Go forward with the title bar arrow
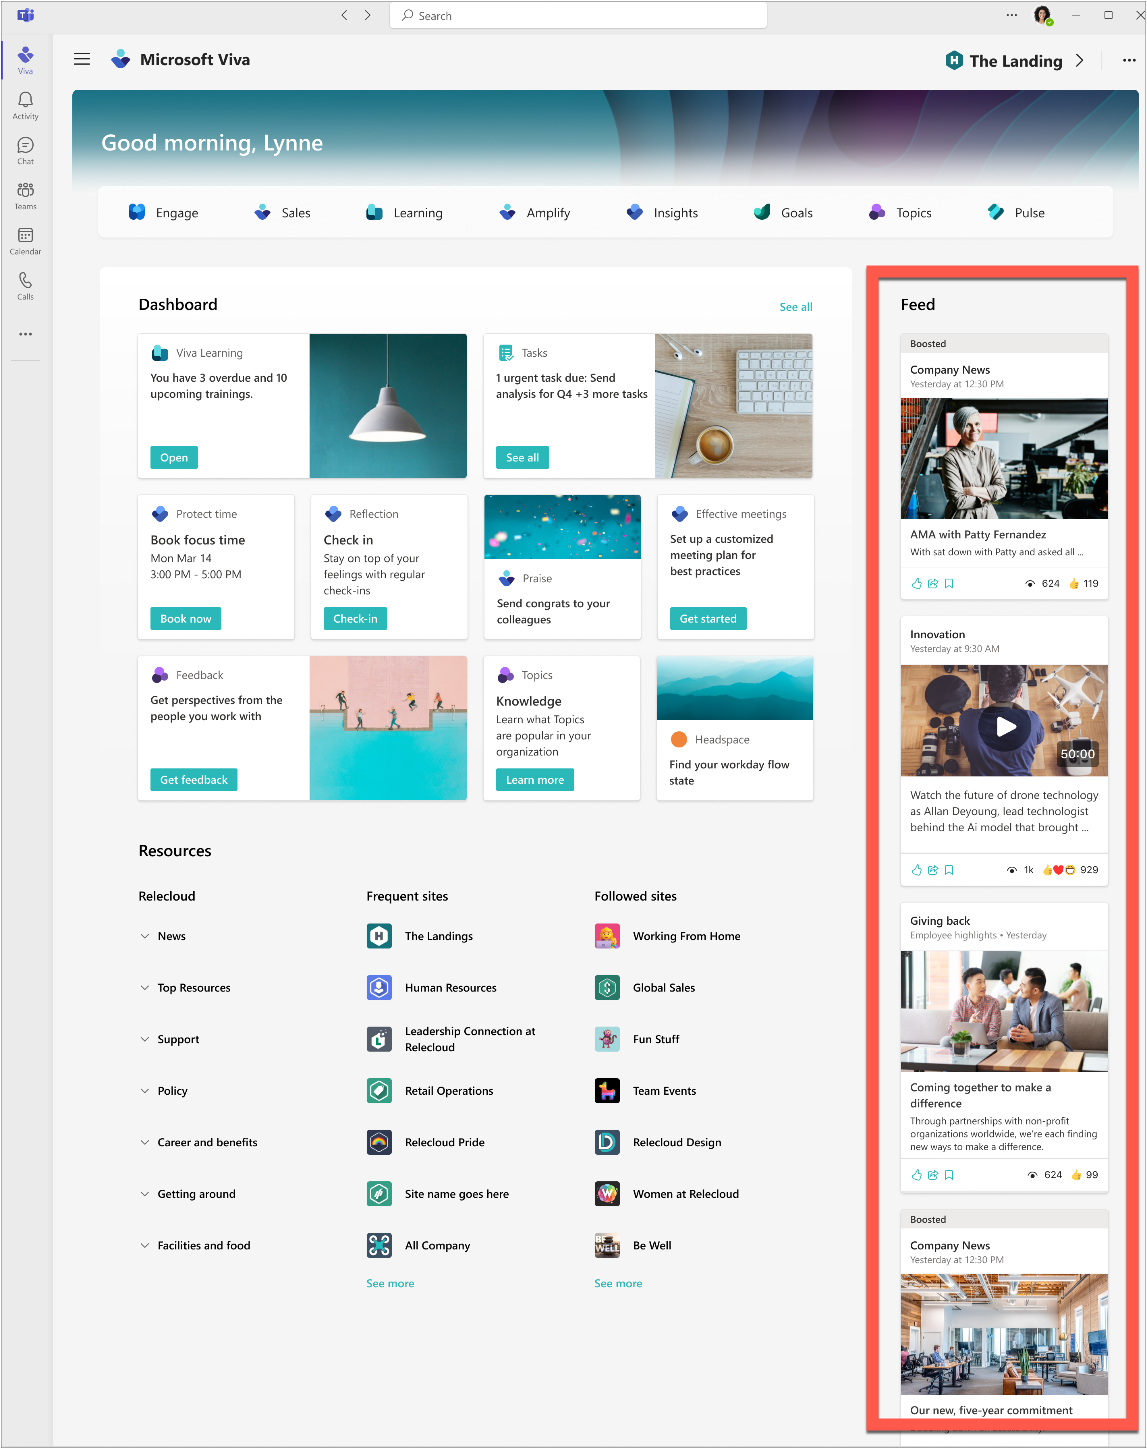 point(368,15)
